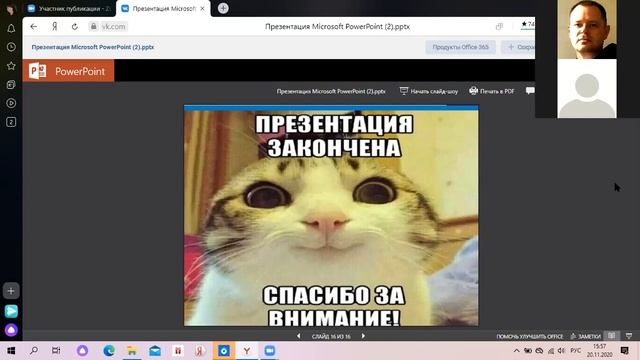The image size is (640, 360).
Task: Click the copy-page icon near the title
Action: pos(499,27)
